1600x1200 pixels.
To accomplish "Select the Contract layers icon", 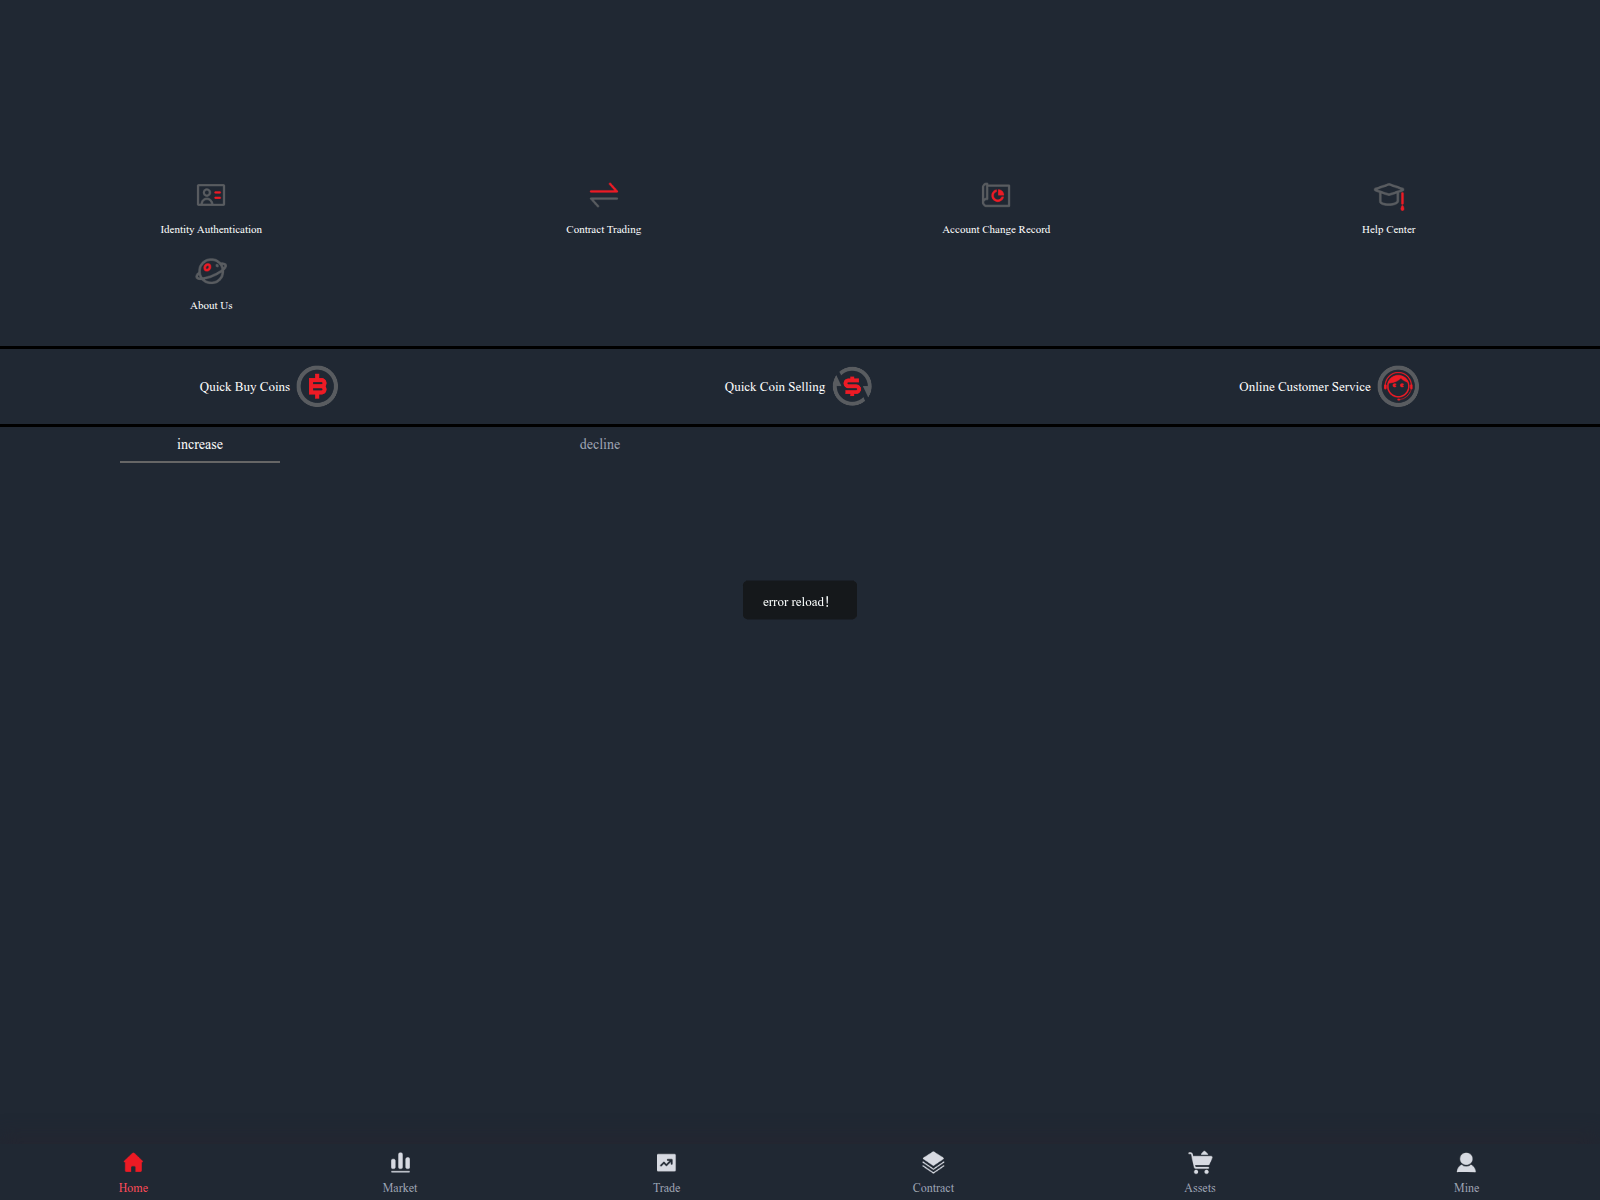I will pos(933,1162).
